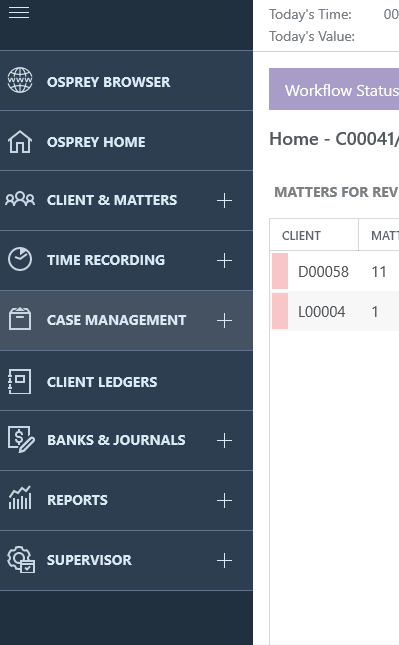Open the Case Management label
The image size is (399, 645).
coord(116,320)
